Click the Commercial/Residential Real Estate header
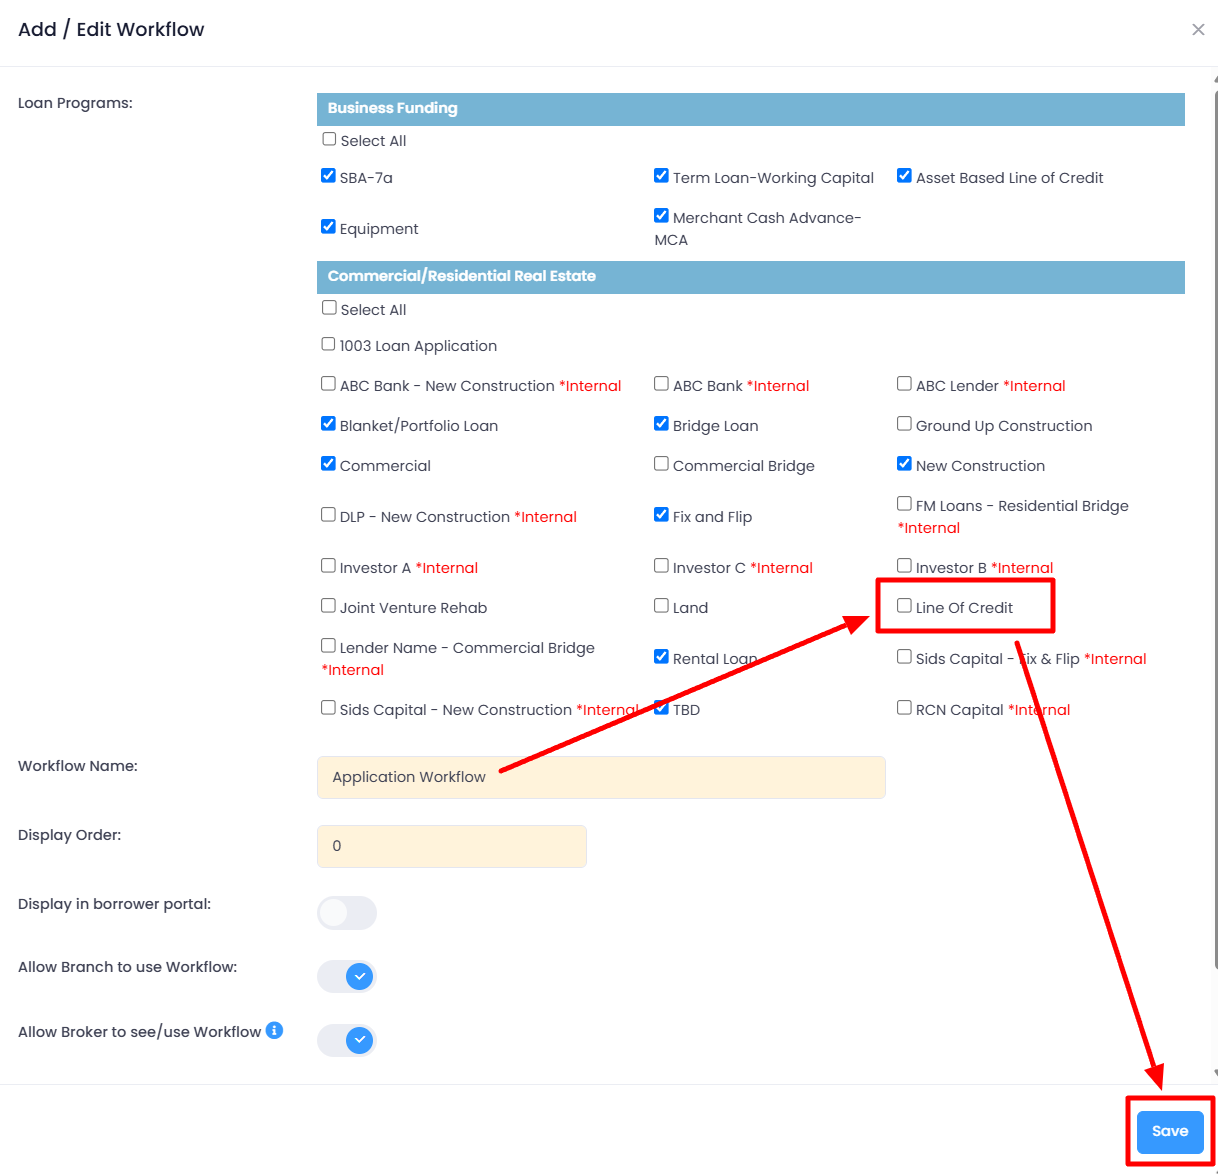1218x1176 pixels. coord(751,277)
